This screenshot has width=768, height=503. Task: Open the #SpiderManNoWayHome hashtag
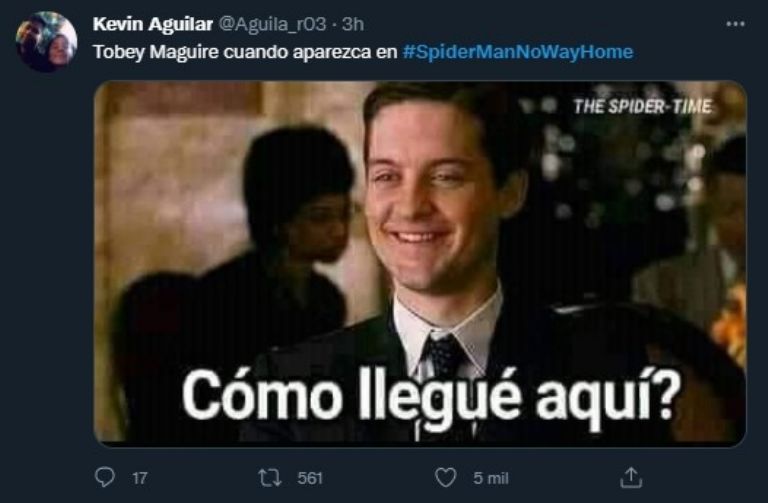[x=518, y=52]
